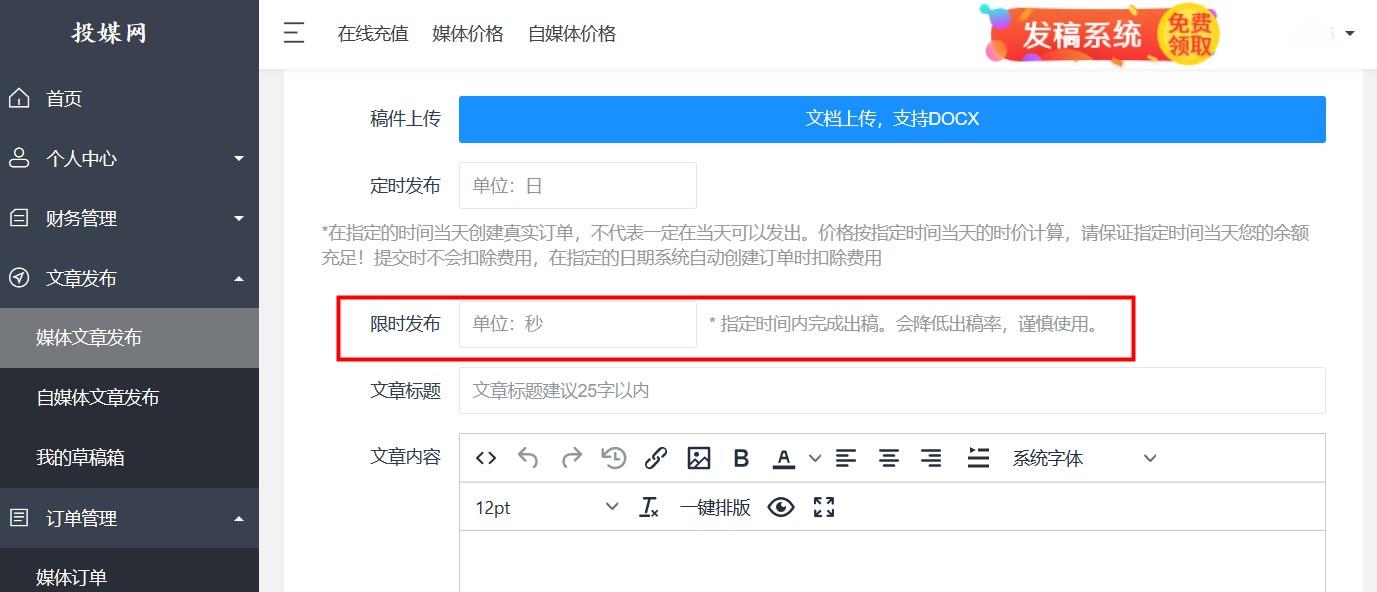Insert a link using the chain icon
Screen dimensions: 1377x592
656,458
